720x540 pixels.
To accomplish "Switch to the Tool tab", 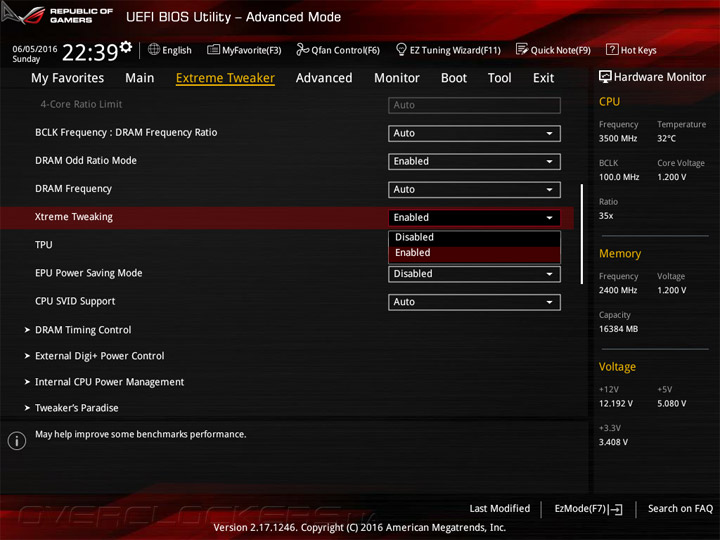I will [x=500, y=78].
